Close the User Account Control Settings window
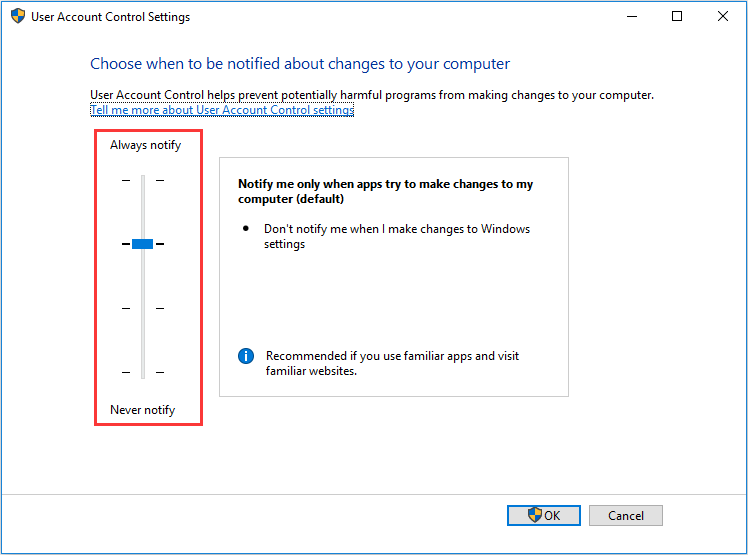Image resolution: width=748 pixels, height=555 pixels. [x=722, y=17]
